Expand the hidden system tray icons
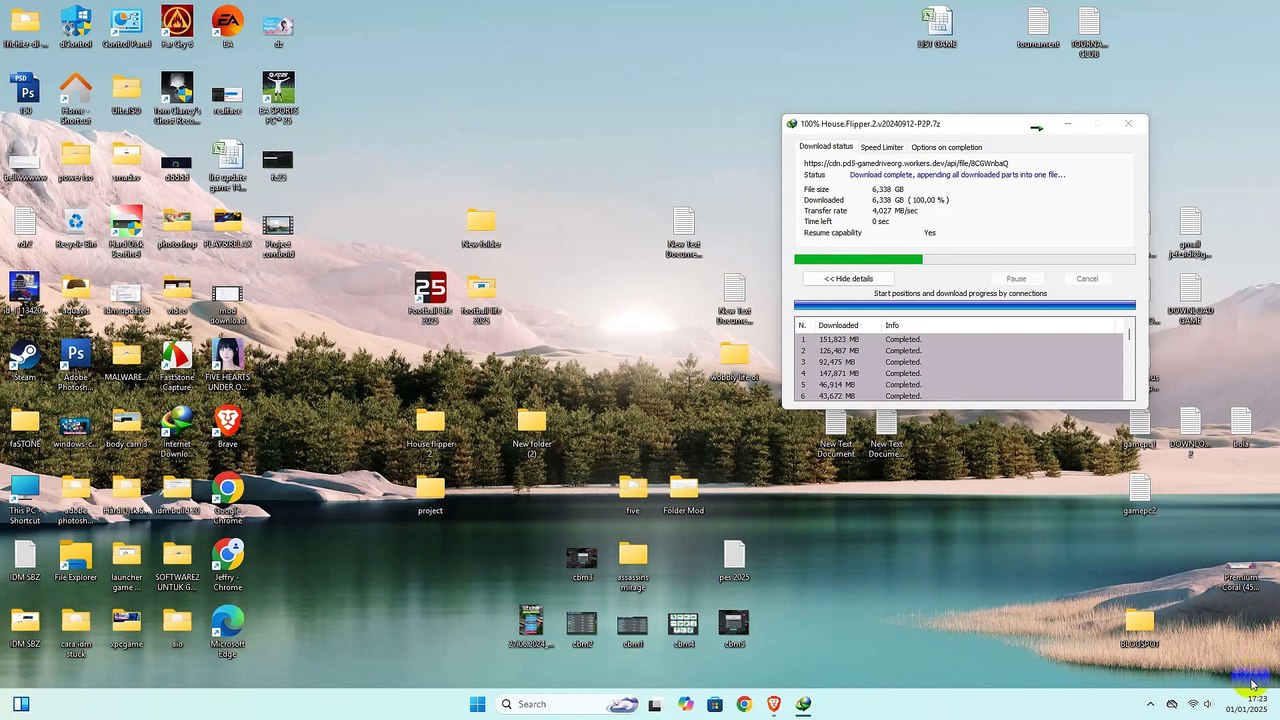This screenshot has height=720, width=1280. click(1150, 704)
